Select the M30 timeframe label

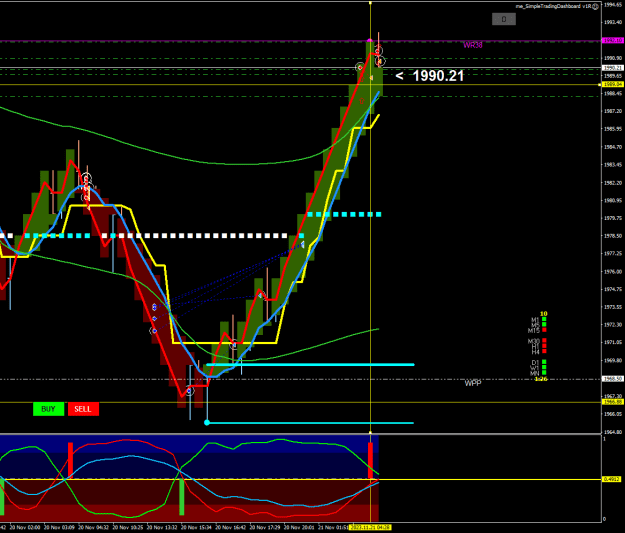pyautogui.click(x=534, y=341)
